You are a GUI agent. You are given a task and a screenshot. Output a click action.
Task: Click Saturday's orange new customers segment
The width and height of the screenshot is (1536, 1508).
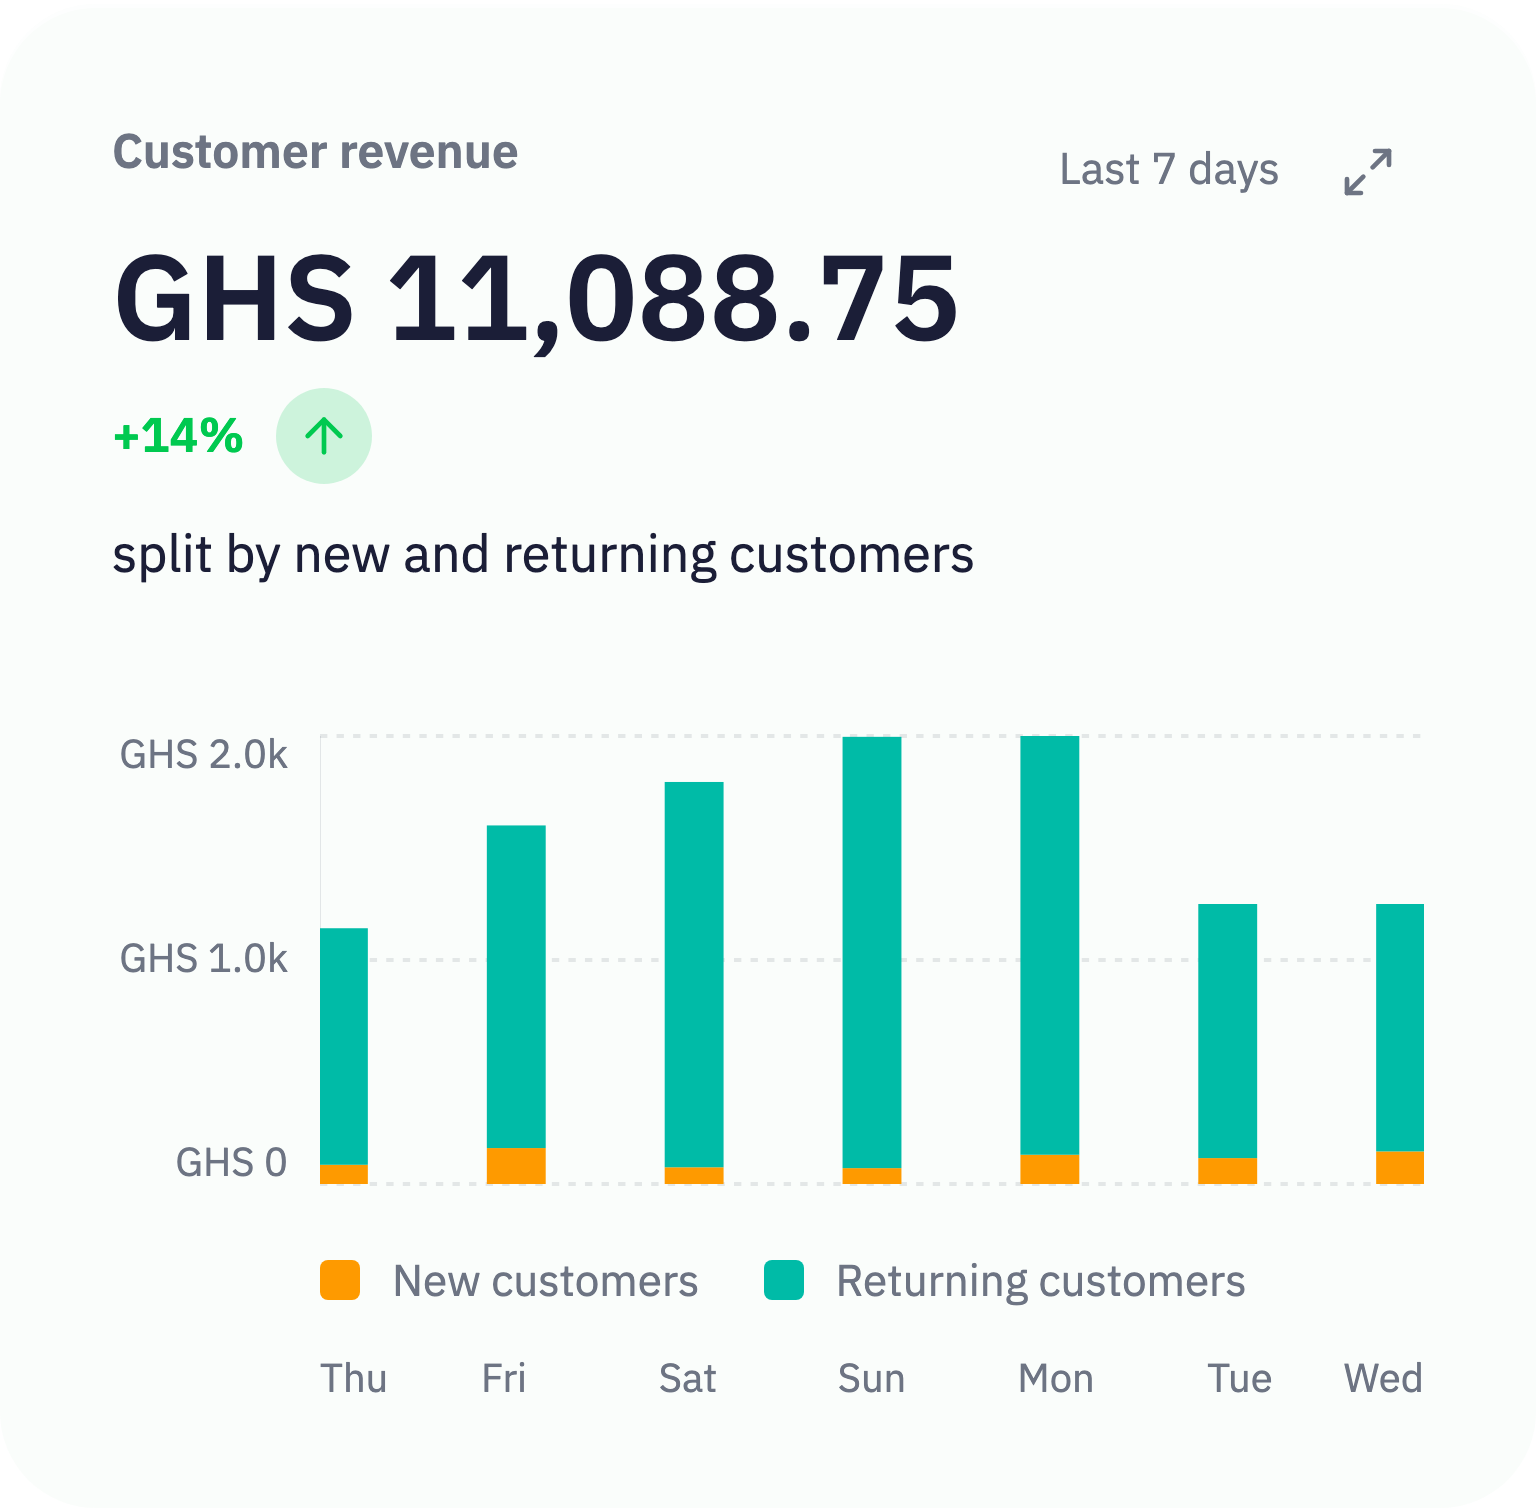694,1175
